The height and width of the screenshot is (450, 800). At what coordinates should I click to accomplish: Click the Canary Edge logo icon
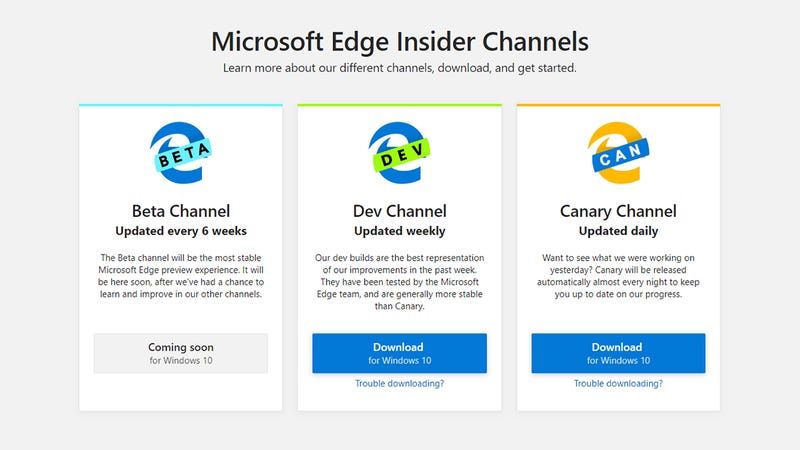618,153
